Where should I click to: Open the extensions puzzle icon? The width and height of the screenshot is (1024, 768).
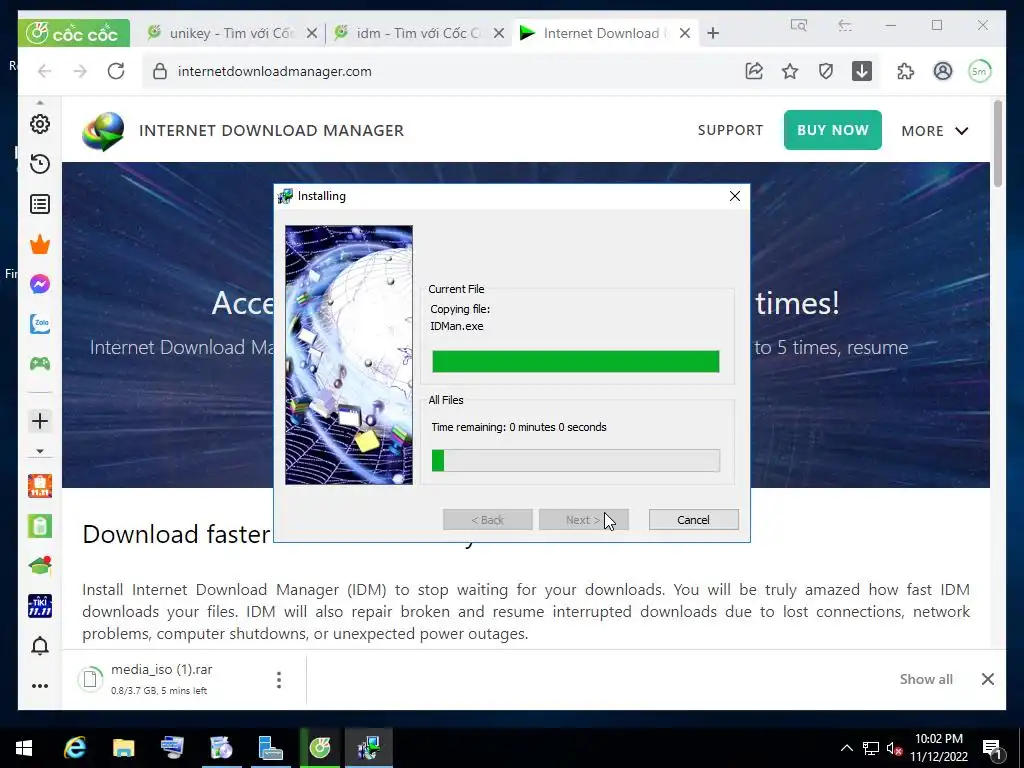905,71
